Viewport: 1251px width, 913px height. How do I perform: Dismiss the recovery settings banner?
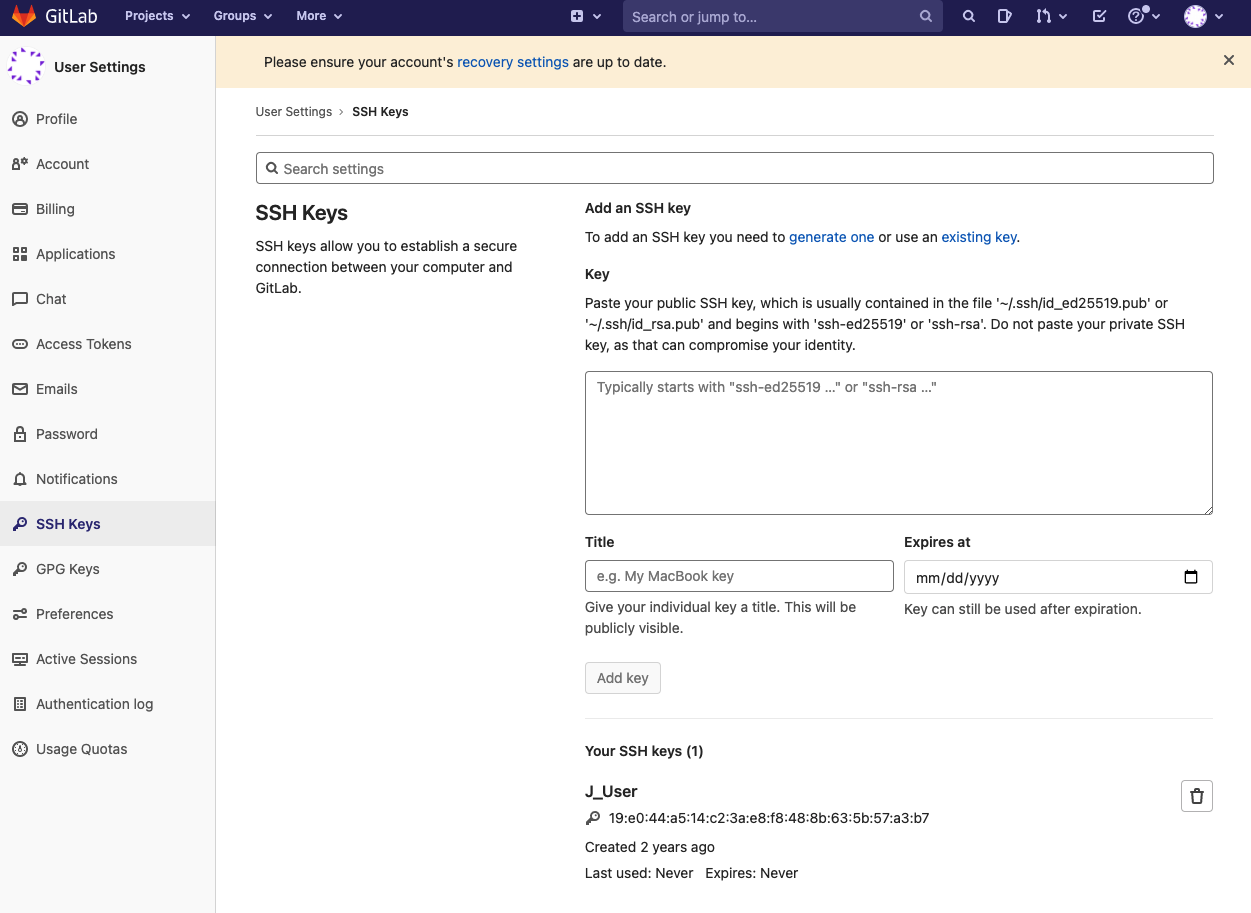click(1228, 61)
